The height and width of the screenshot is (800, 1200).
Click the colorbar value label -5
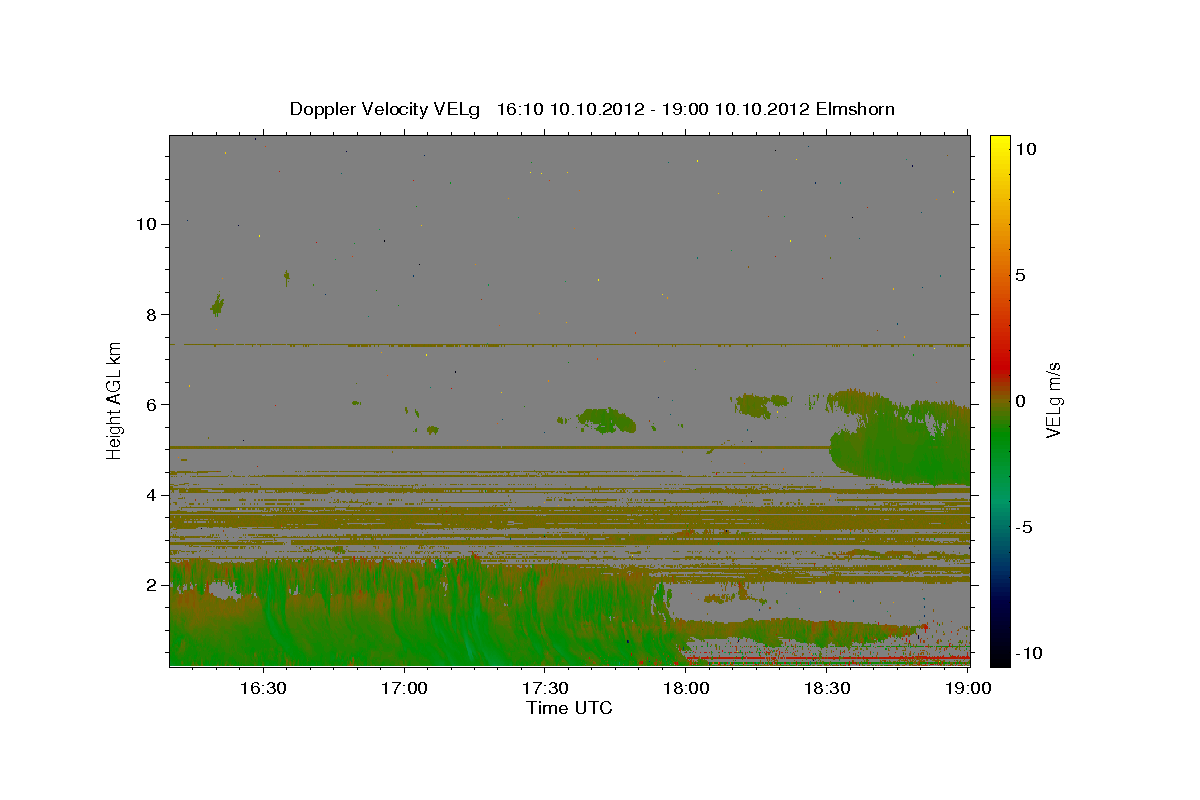click(x=1024, y=527)
